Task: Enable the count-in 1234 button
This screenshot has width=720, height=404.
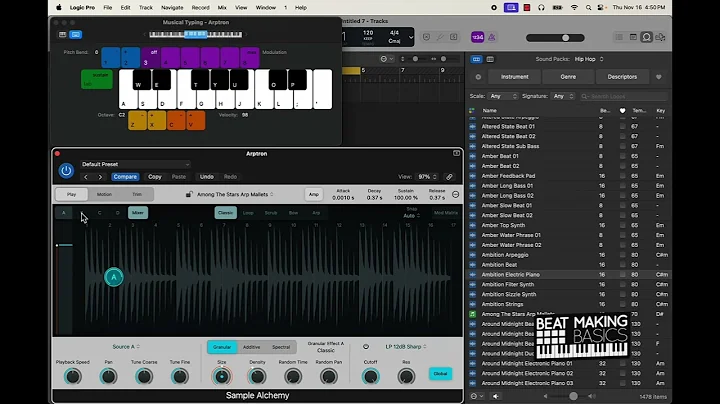Action: tap(478, 37)
